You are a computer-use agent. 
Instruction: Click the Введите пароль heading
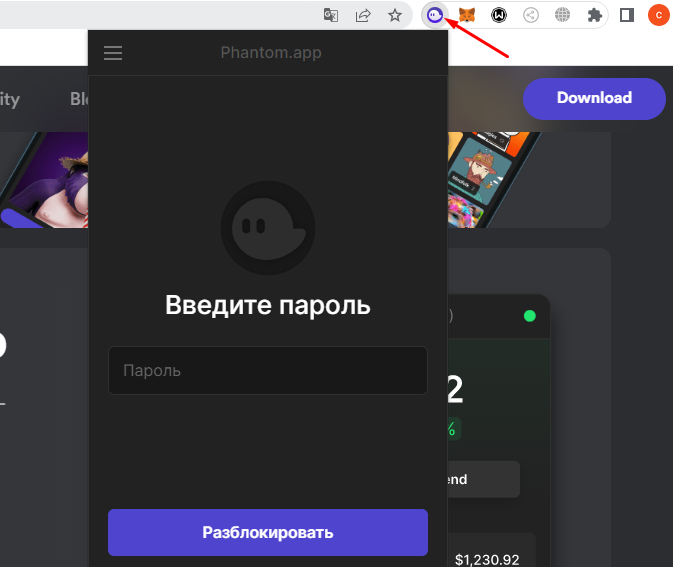pos(268,305)
